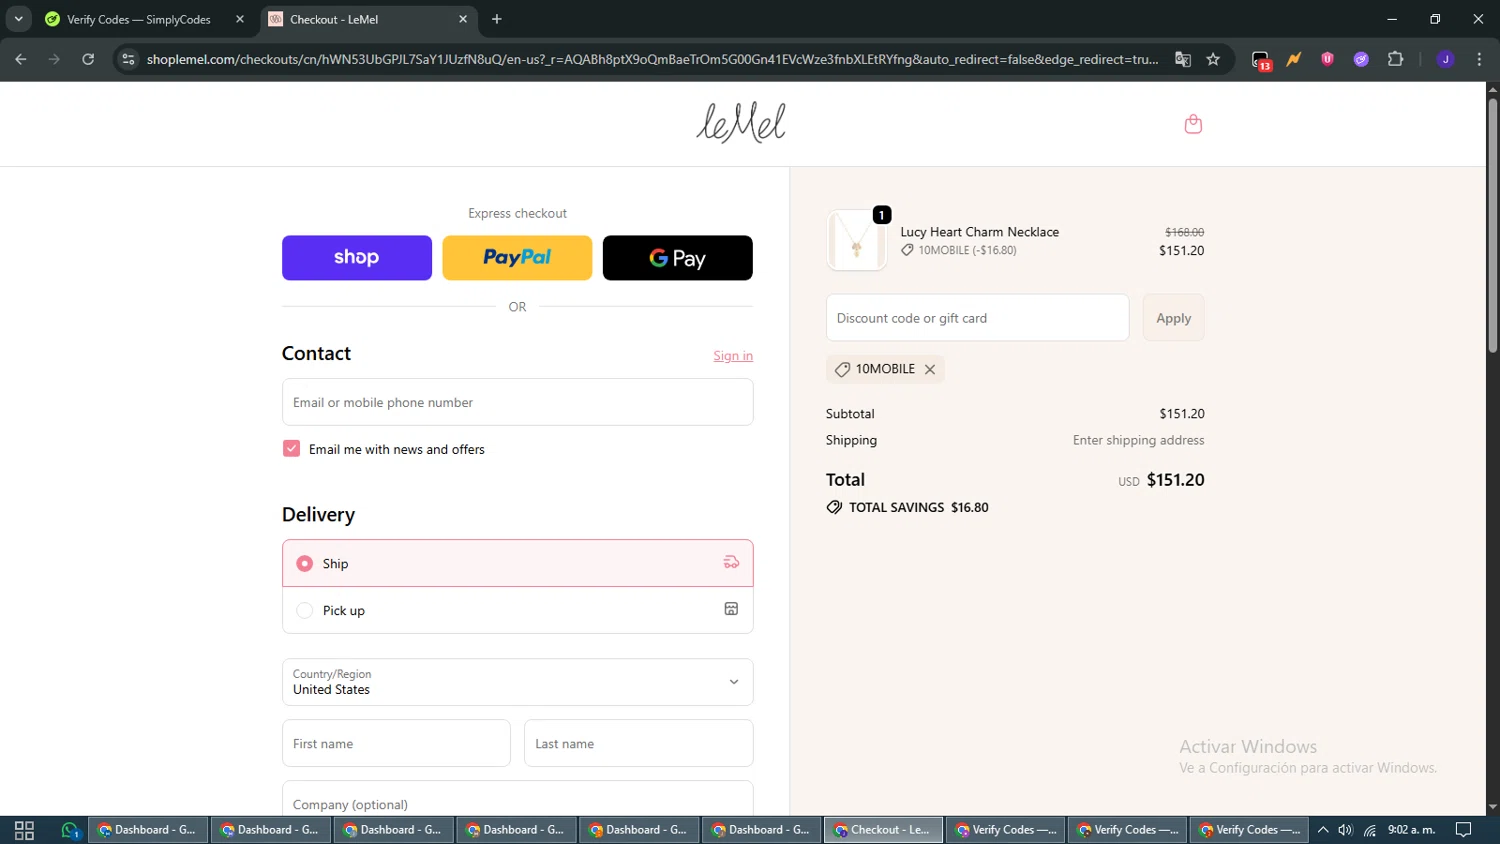The image size is (1500, 844).
Task: Bookmark this page with the star icon
Action: point(1213,59)
